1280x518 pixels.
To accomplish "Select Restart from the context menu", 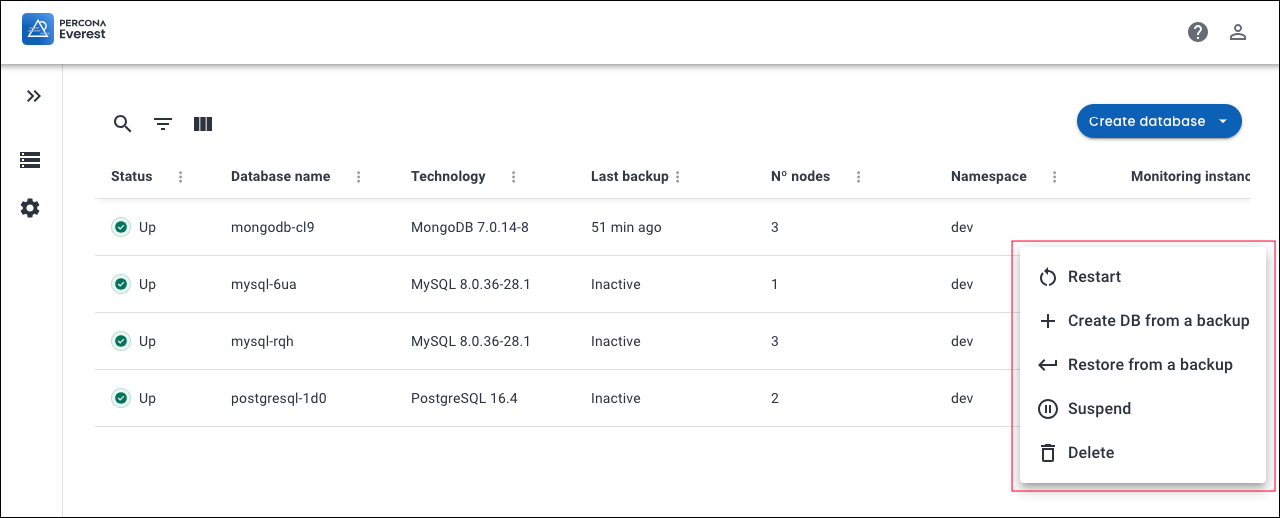I will (1094, 277).
